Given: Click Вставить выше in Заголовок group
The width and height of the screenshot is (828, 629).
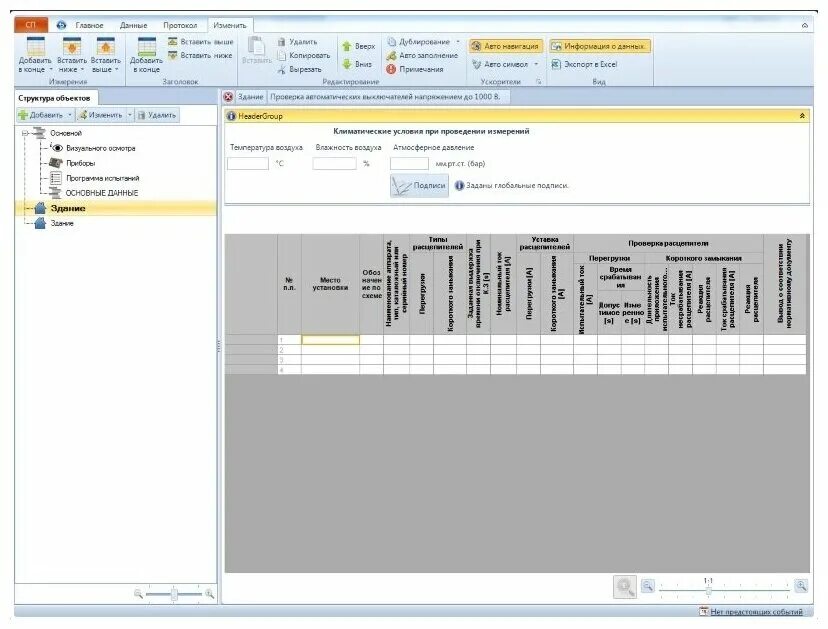Looking at the screenshot, I should point(201,41).
